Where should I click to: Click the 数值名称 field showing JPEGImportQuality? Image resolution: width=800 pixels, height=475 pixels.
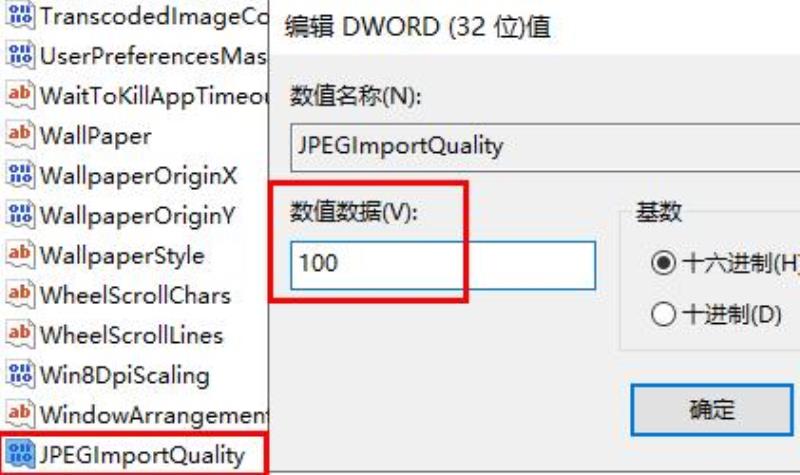[545, 147]
